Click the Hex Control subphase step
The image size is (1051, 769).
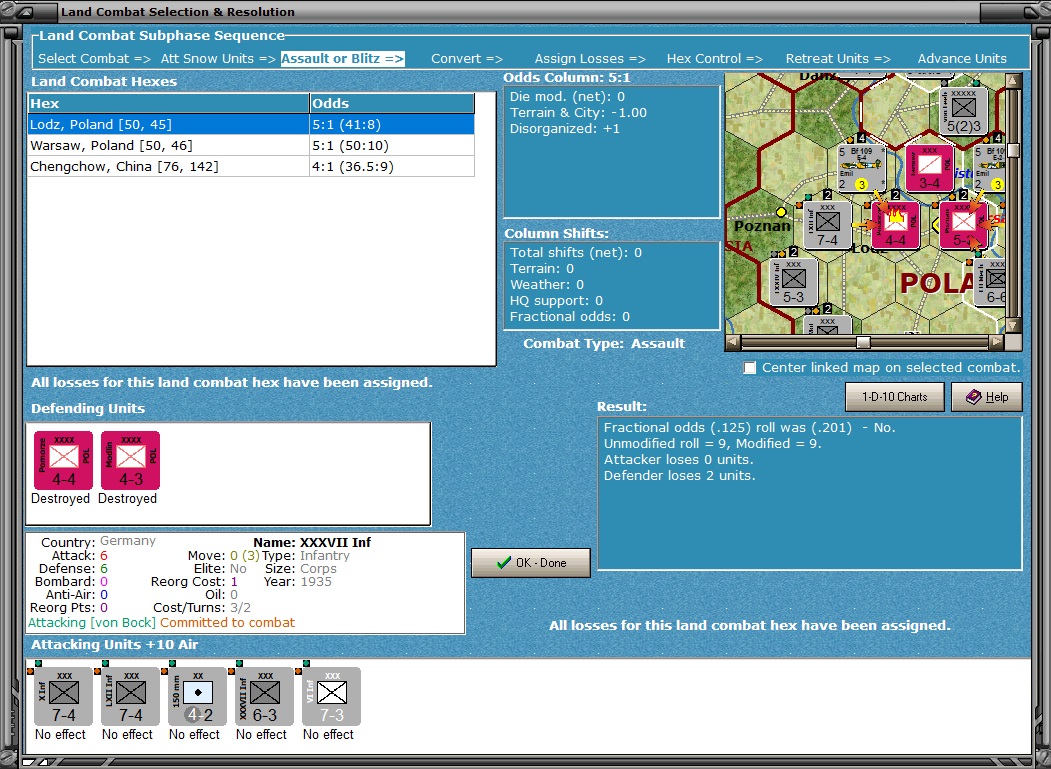click(x=715, y=58)
